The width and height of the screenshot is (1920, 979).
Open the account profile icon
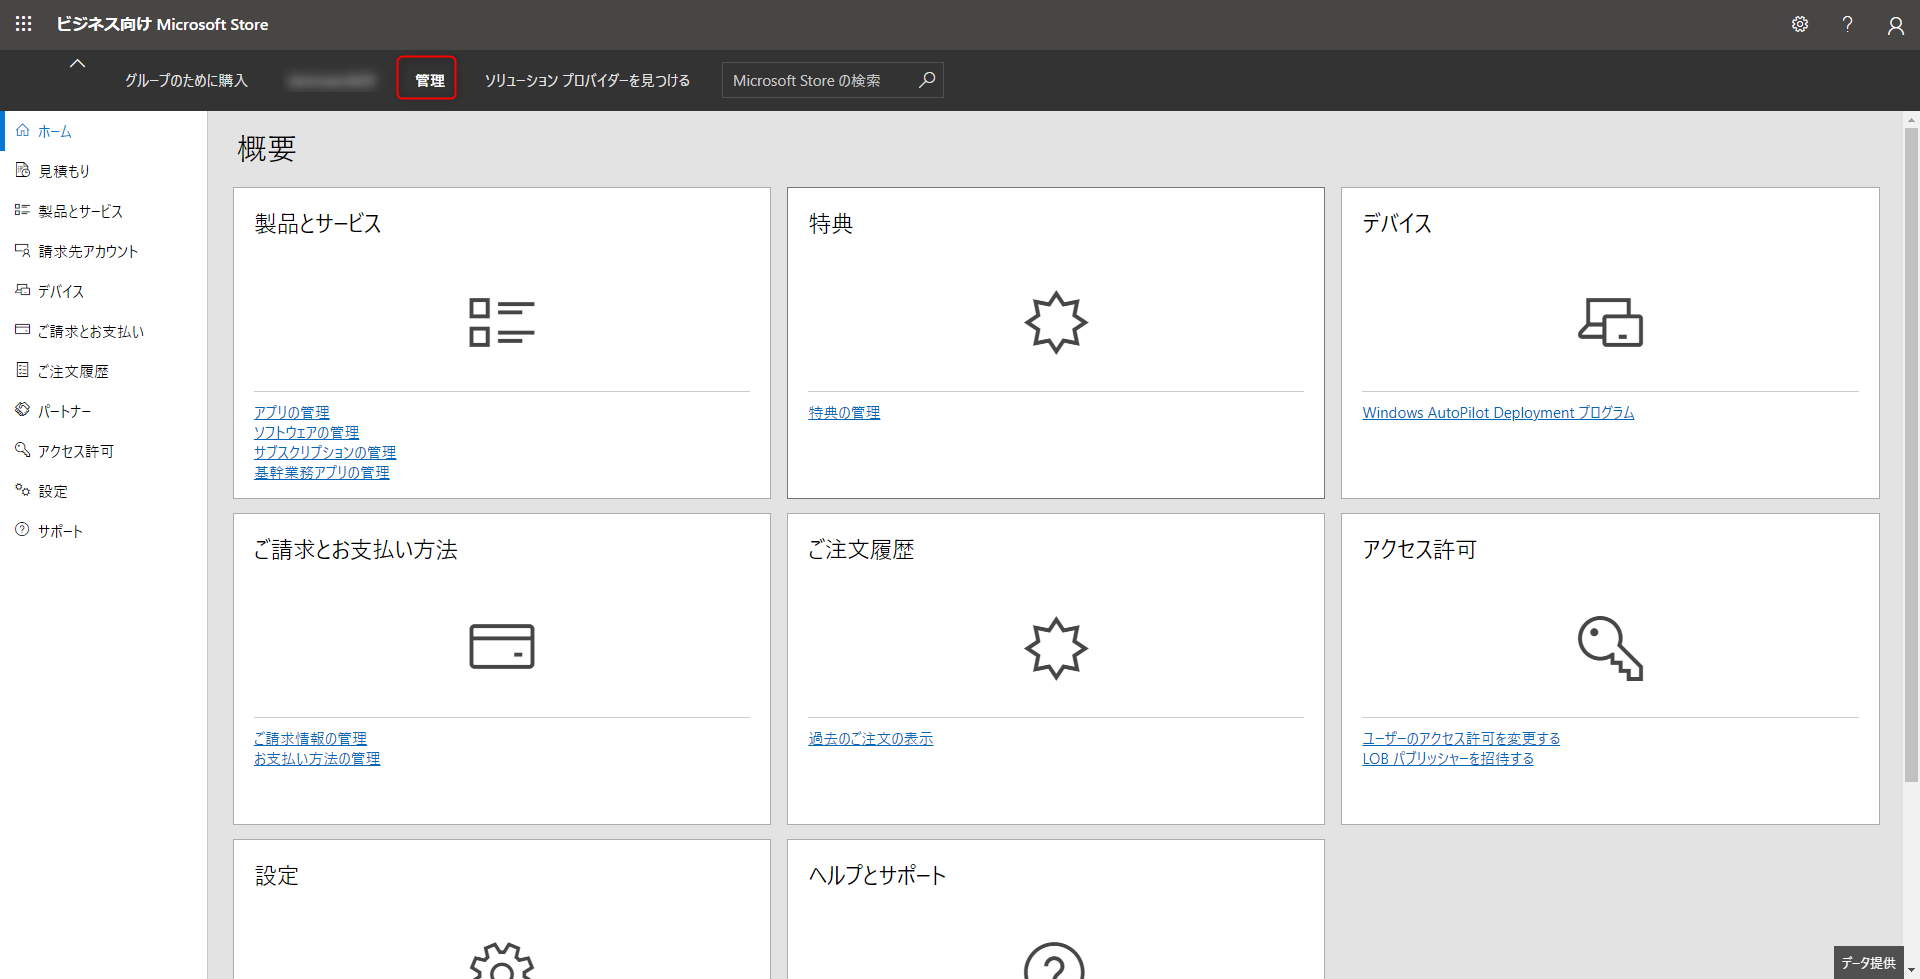(1896, 25)
